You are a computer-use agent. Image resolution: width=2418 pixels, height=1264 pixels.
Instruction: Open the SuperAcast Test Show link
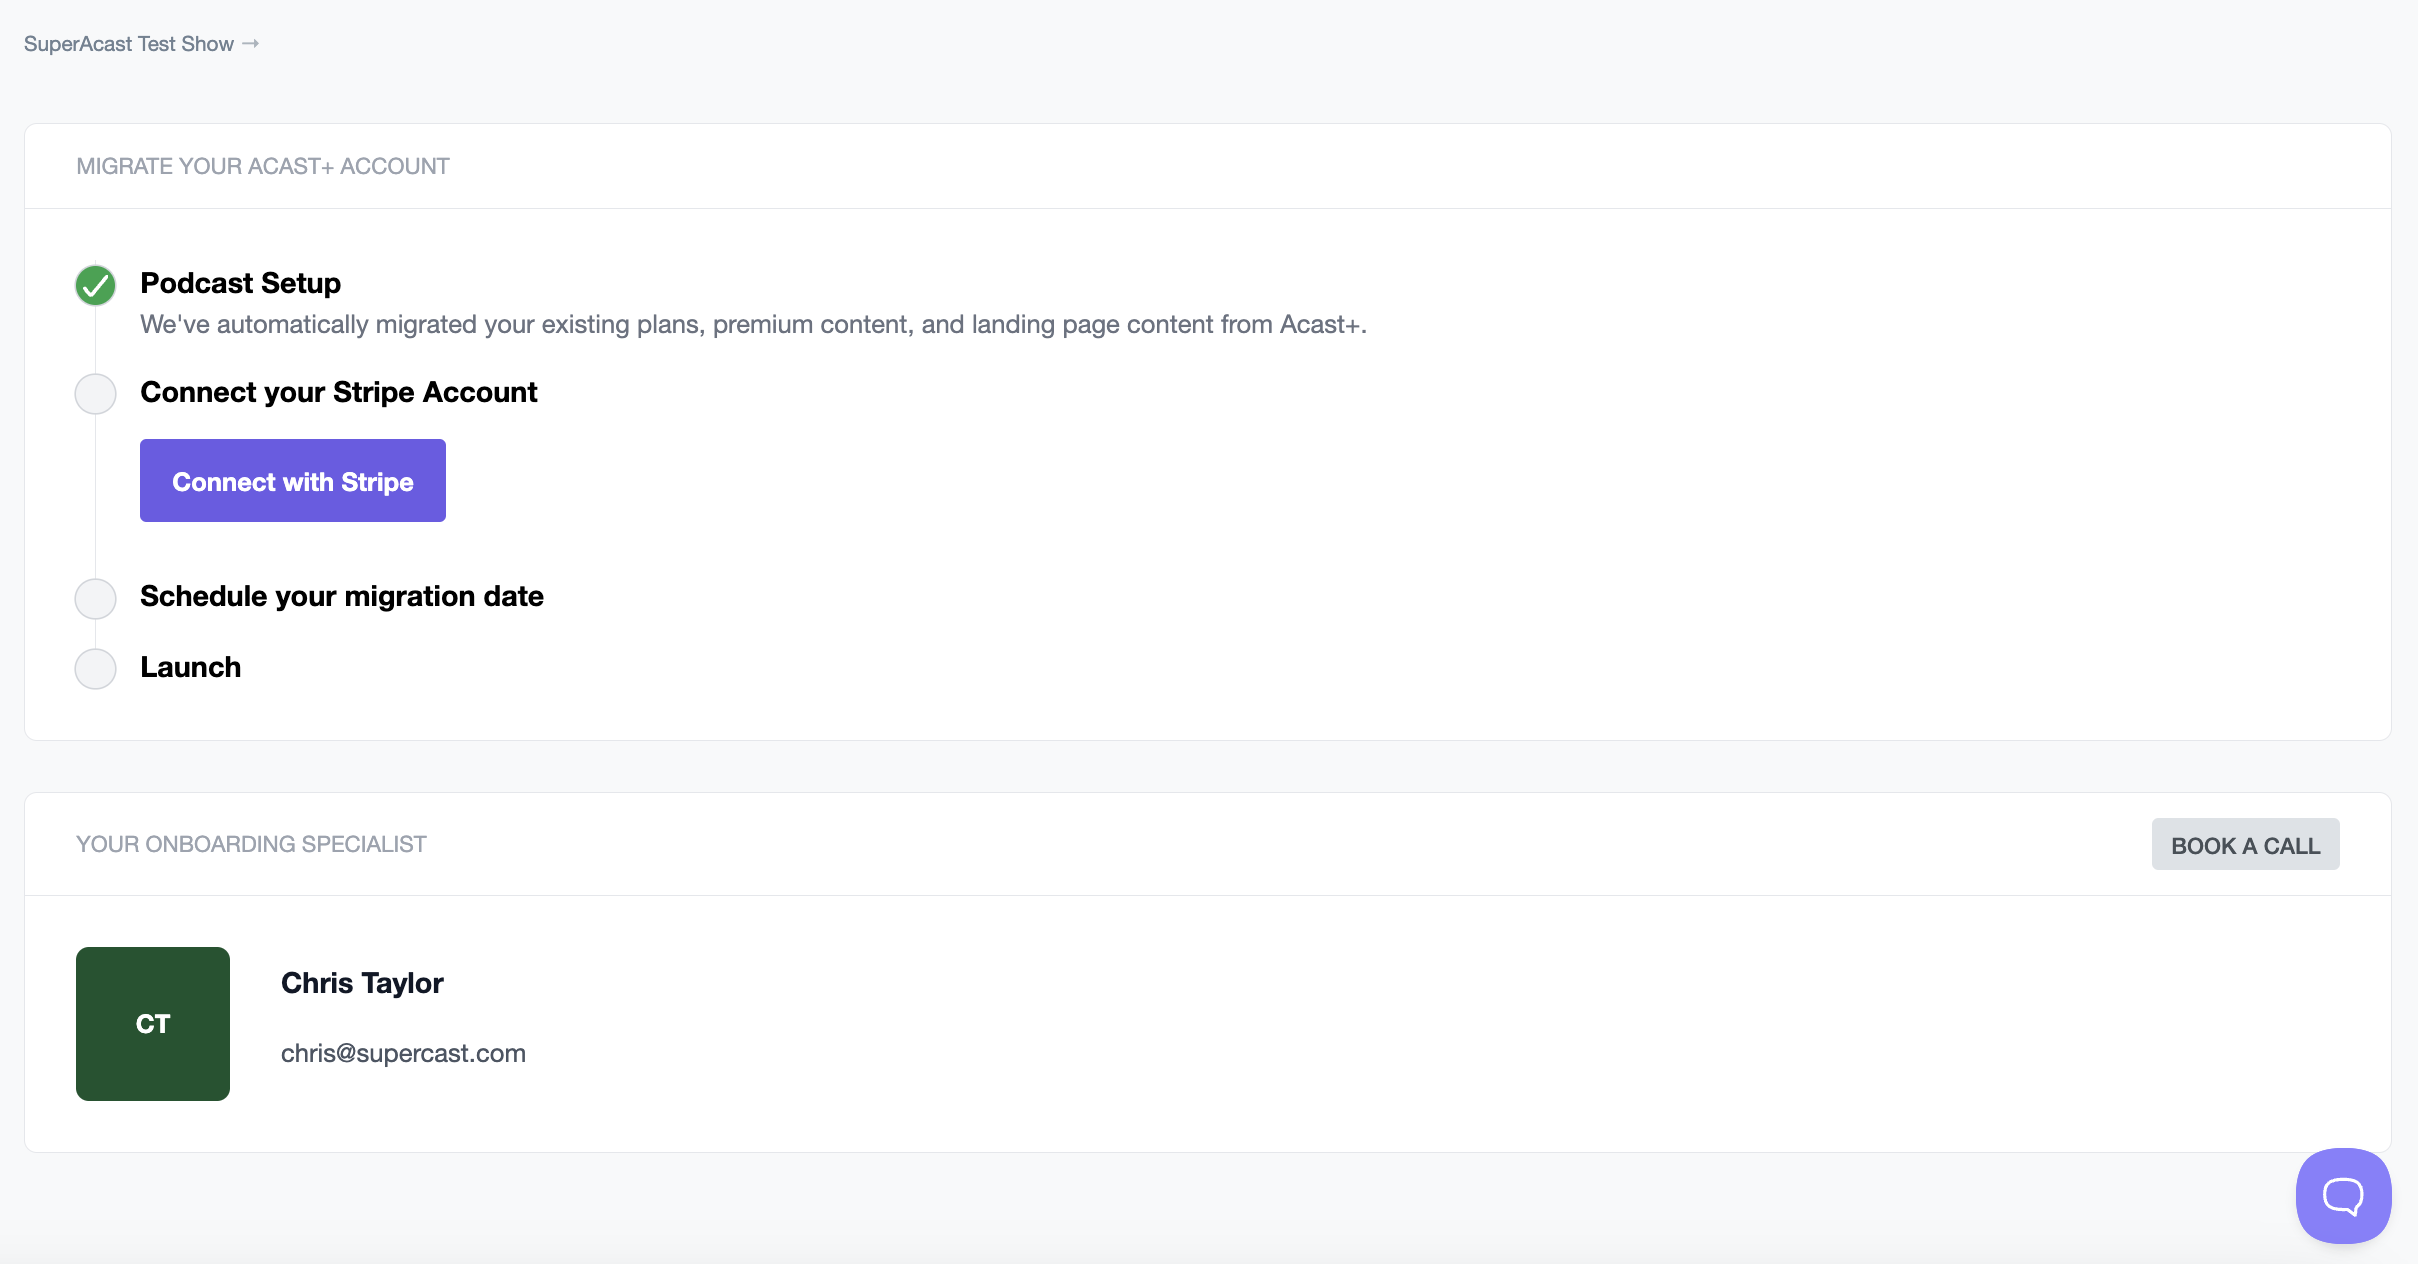tap(141, 44)
